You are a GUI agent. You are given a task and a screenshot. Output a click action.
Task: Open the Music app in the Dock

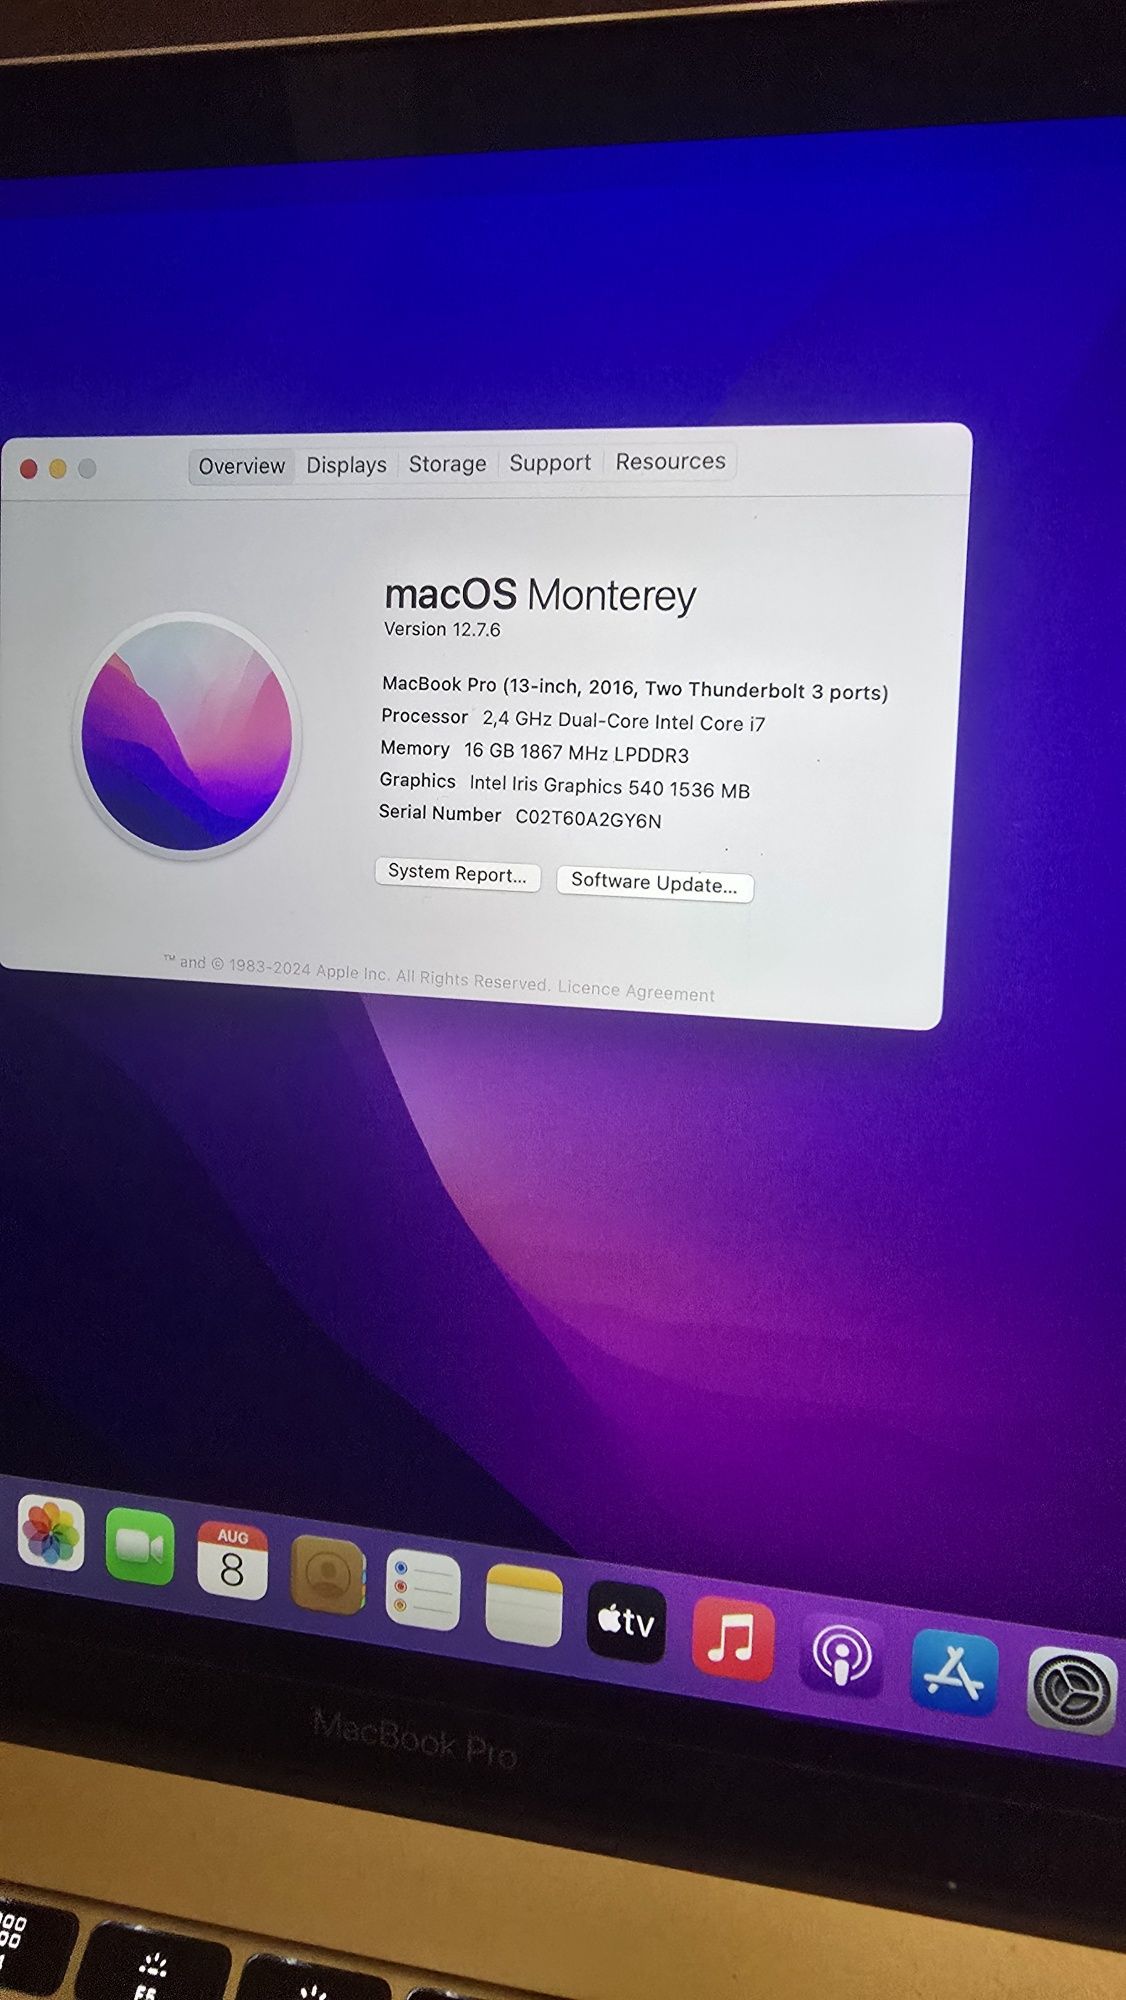(x=733, y=1640)
